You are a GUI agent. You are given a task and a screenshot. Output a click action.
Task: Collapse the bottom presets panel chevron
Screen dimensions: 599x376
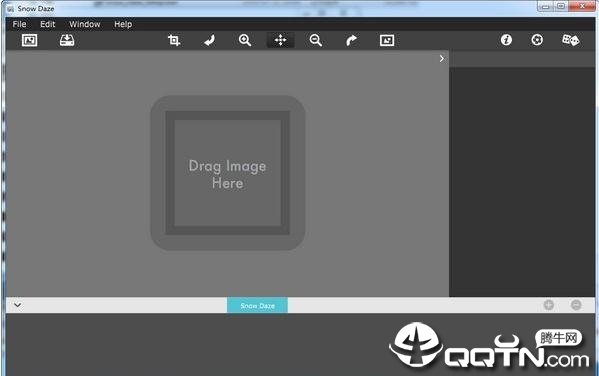[x=17, y=305]
